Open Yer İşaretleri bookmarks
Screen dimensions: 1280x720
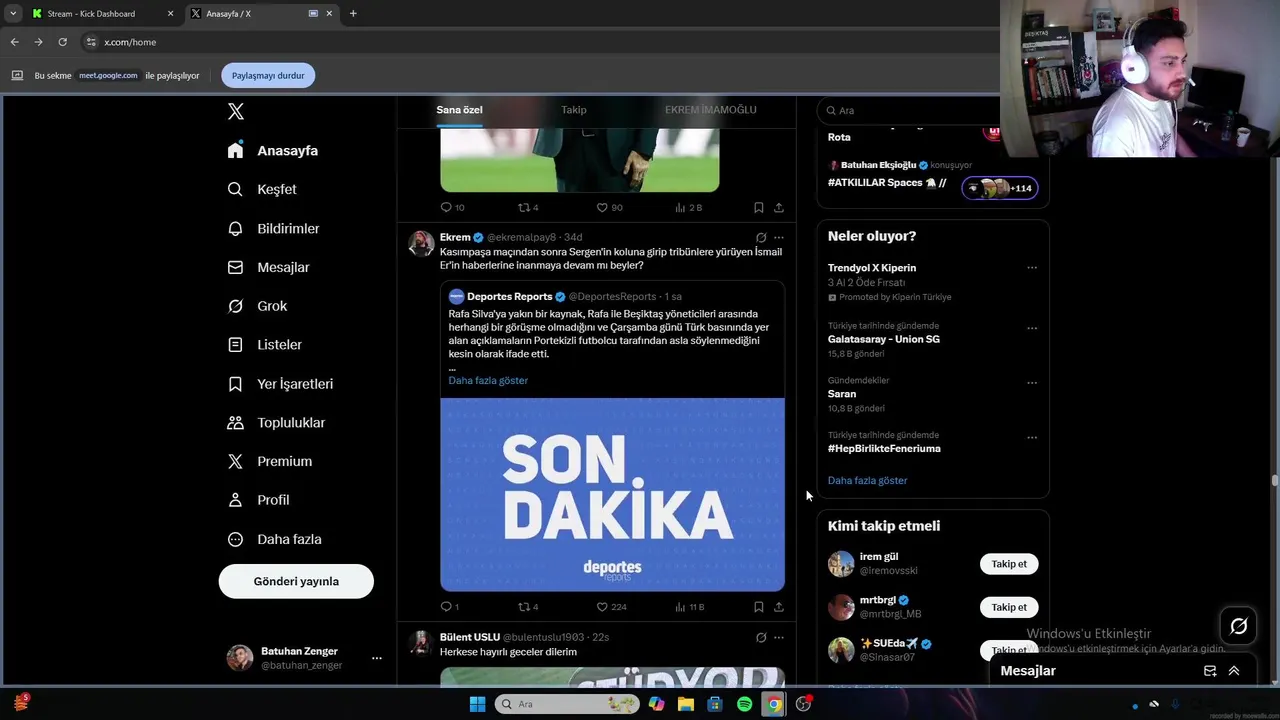280,384
